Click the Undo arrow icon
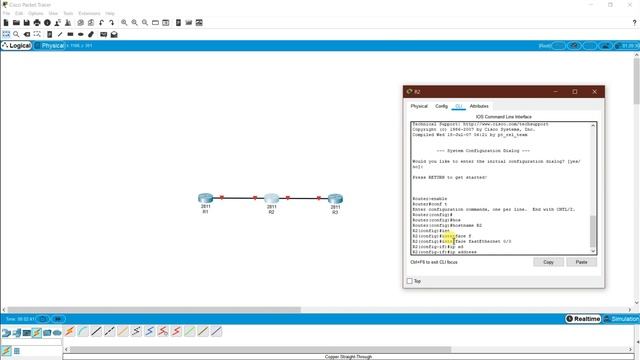Image resolution: width=640 pixels, height=360 pixels. tap(101, 23)
